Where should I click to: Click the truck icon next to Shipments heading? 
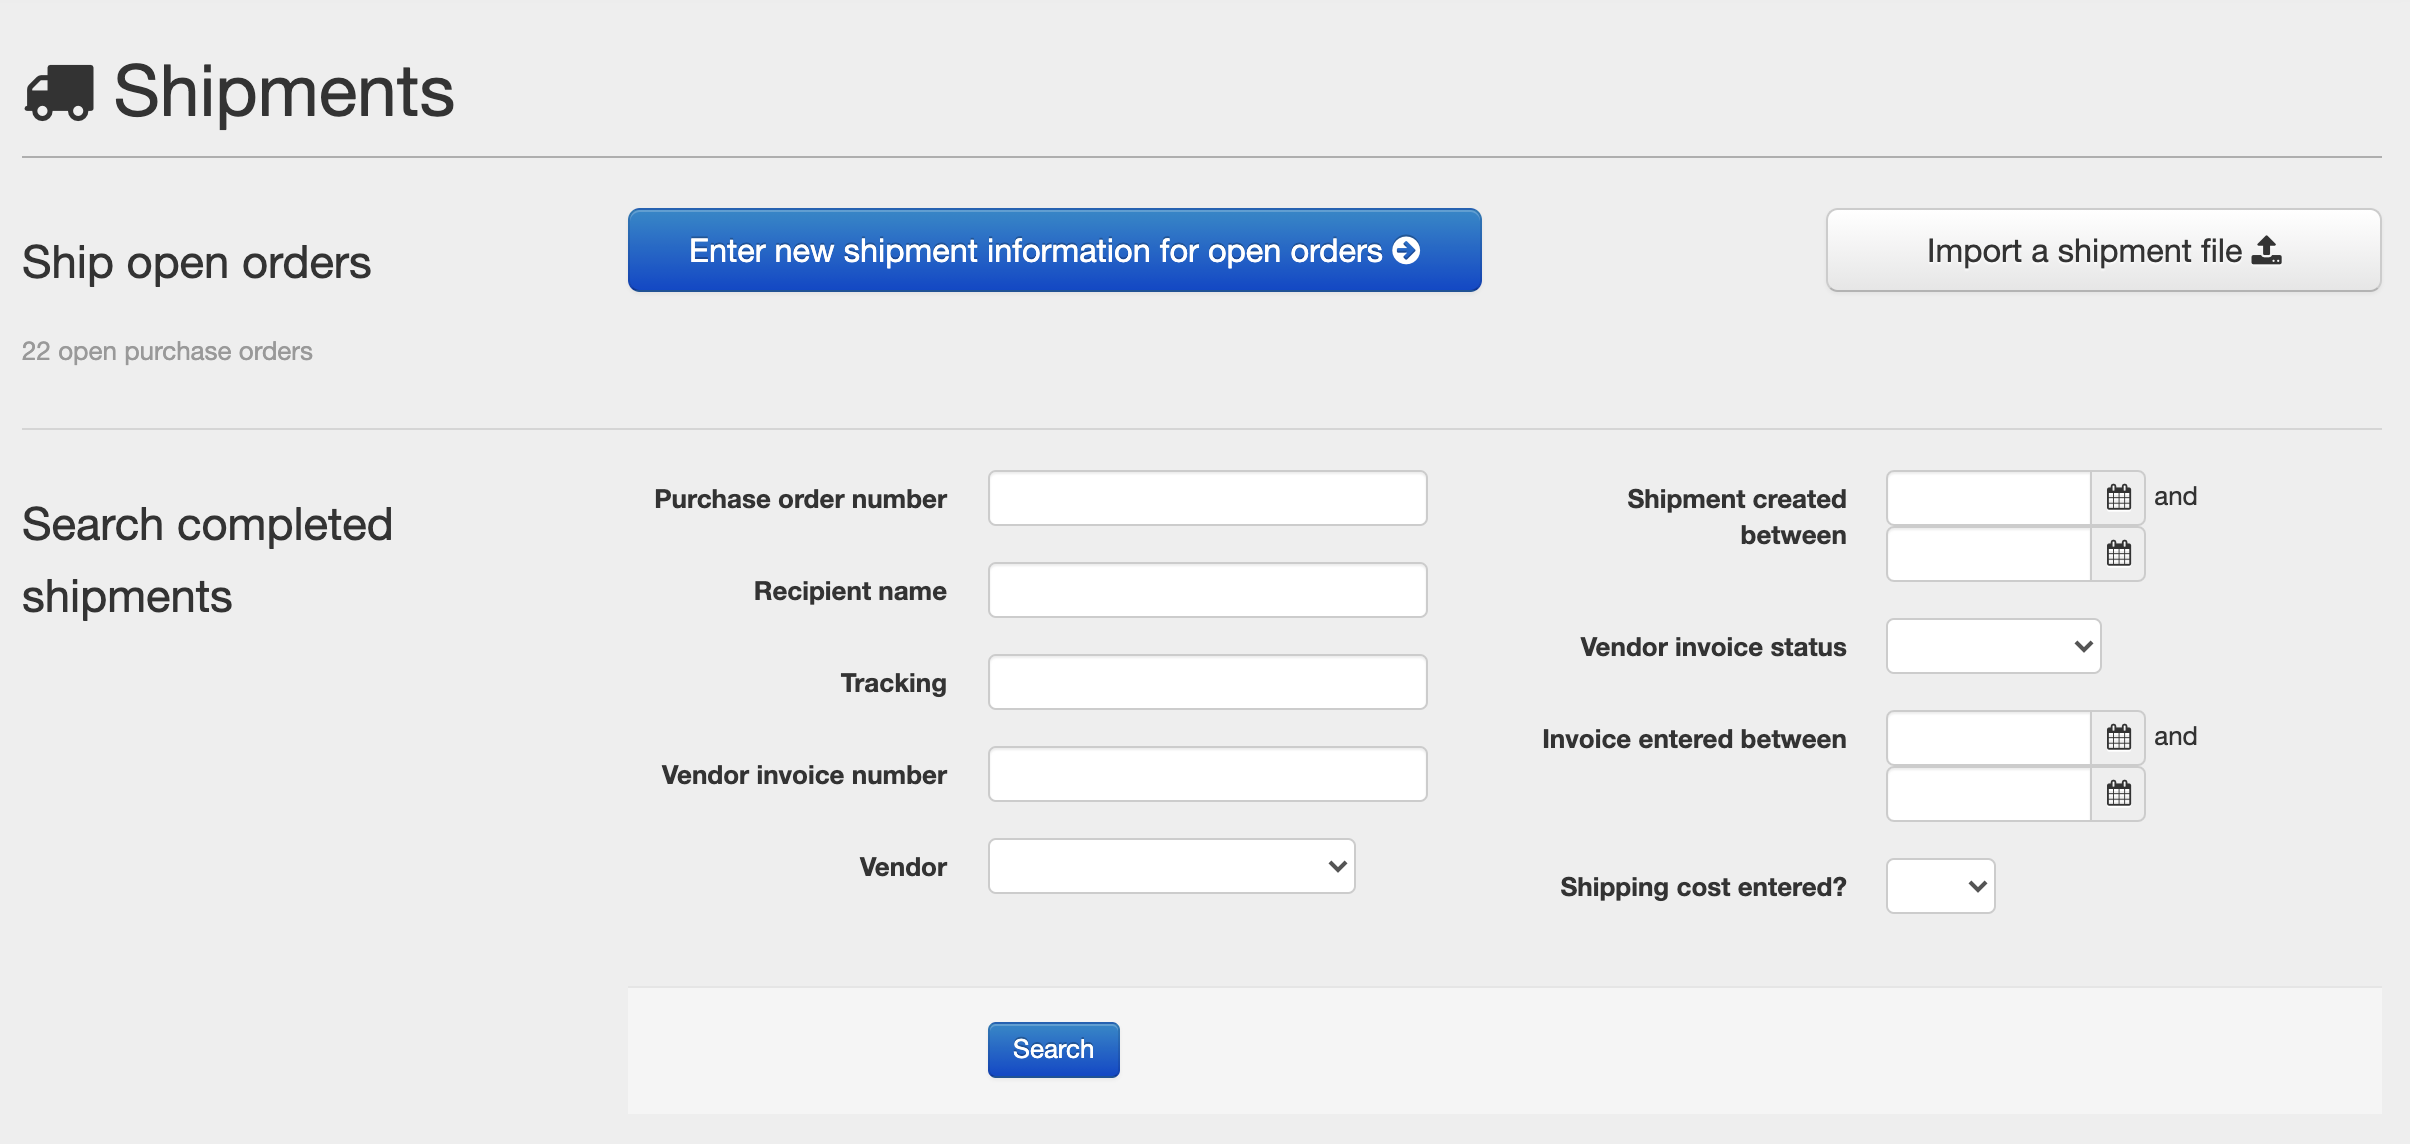[x=62, y=93]
